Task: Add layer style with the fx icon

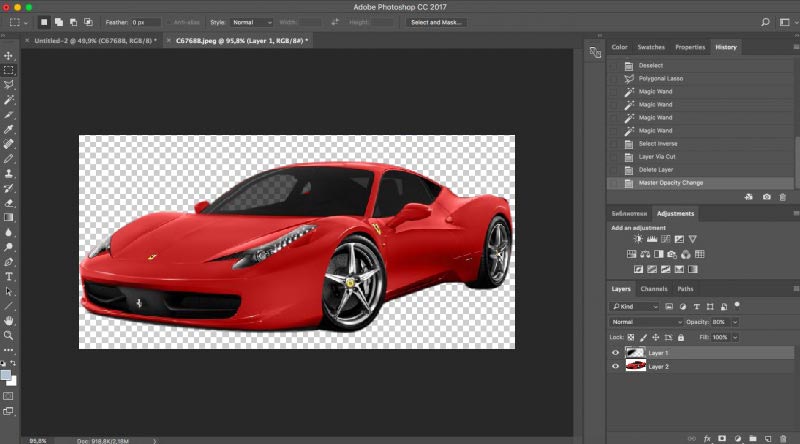Action: [706, 438]
